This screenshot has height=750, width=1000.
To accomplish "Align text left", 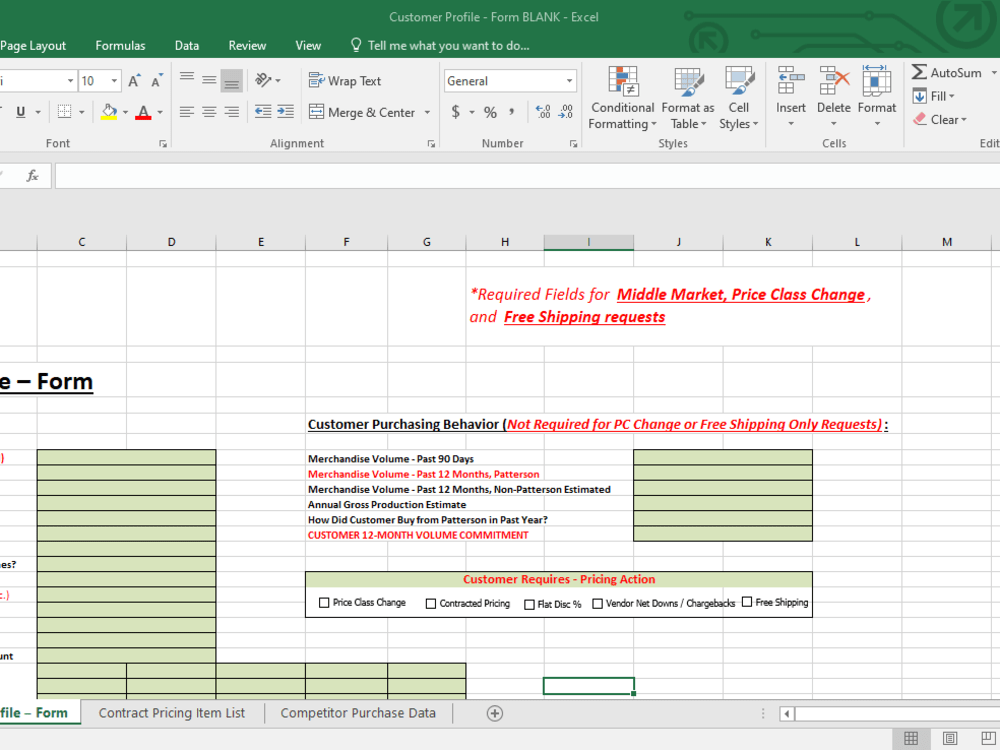I will click(187, 112).
